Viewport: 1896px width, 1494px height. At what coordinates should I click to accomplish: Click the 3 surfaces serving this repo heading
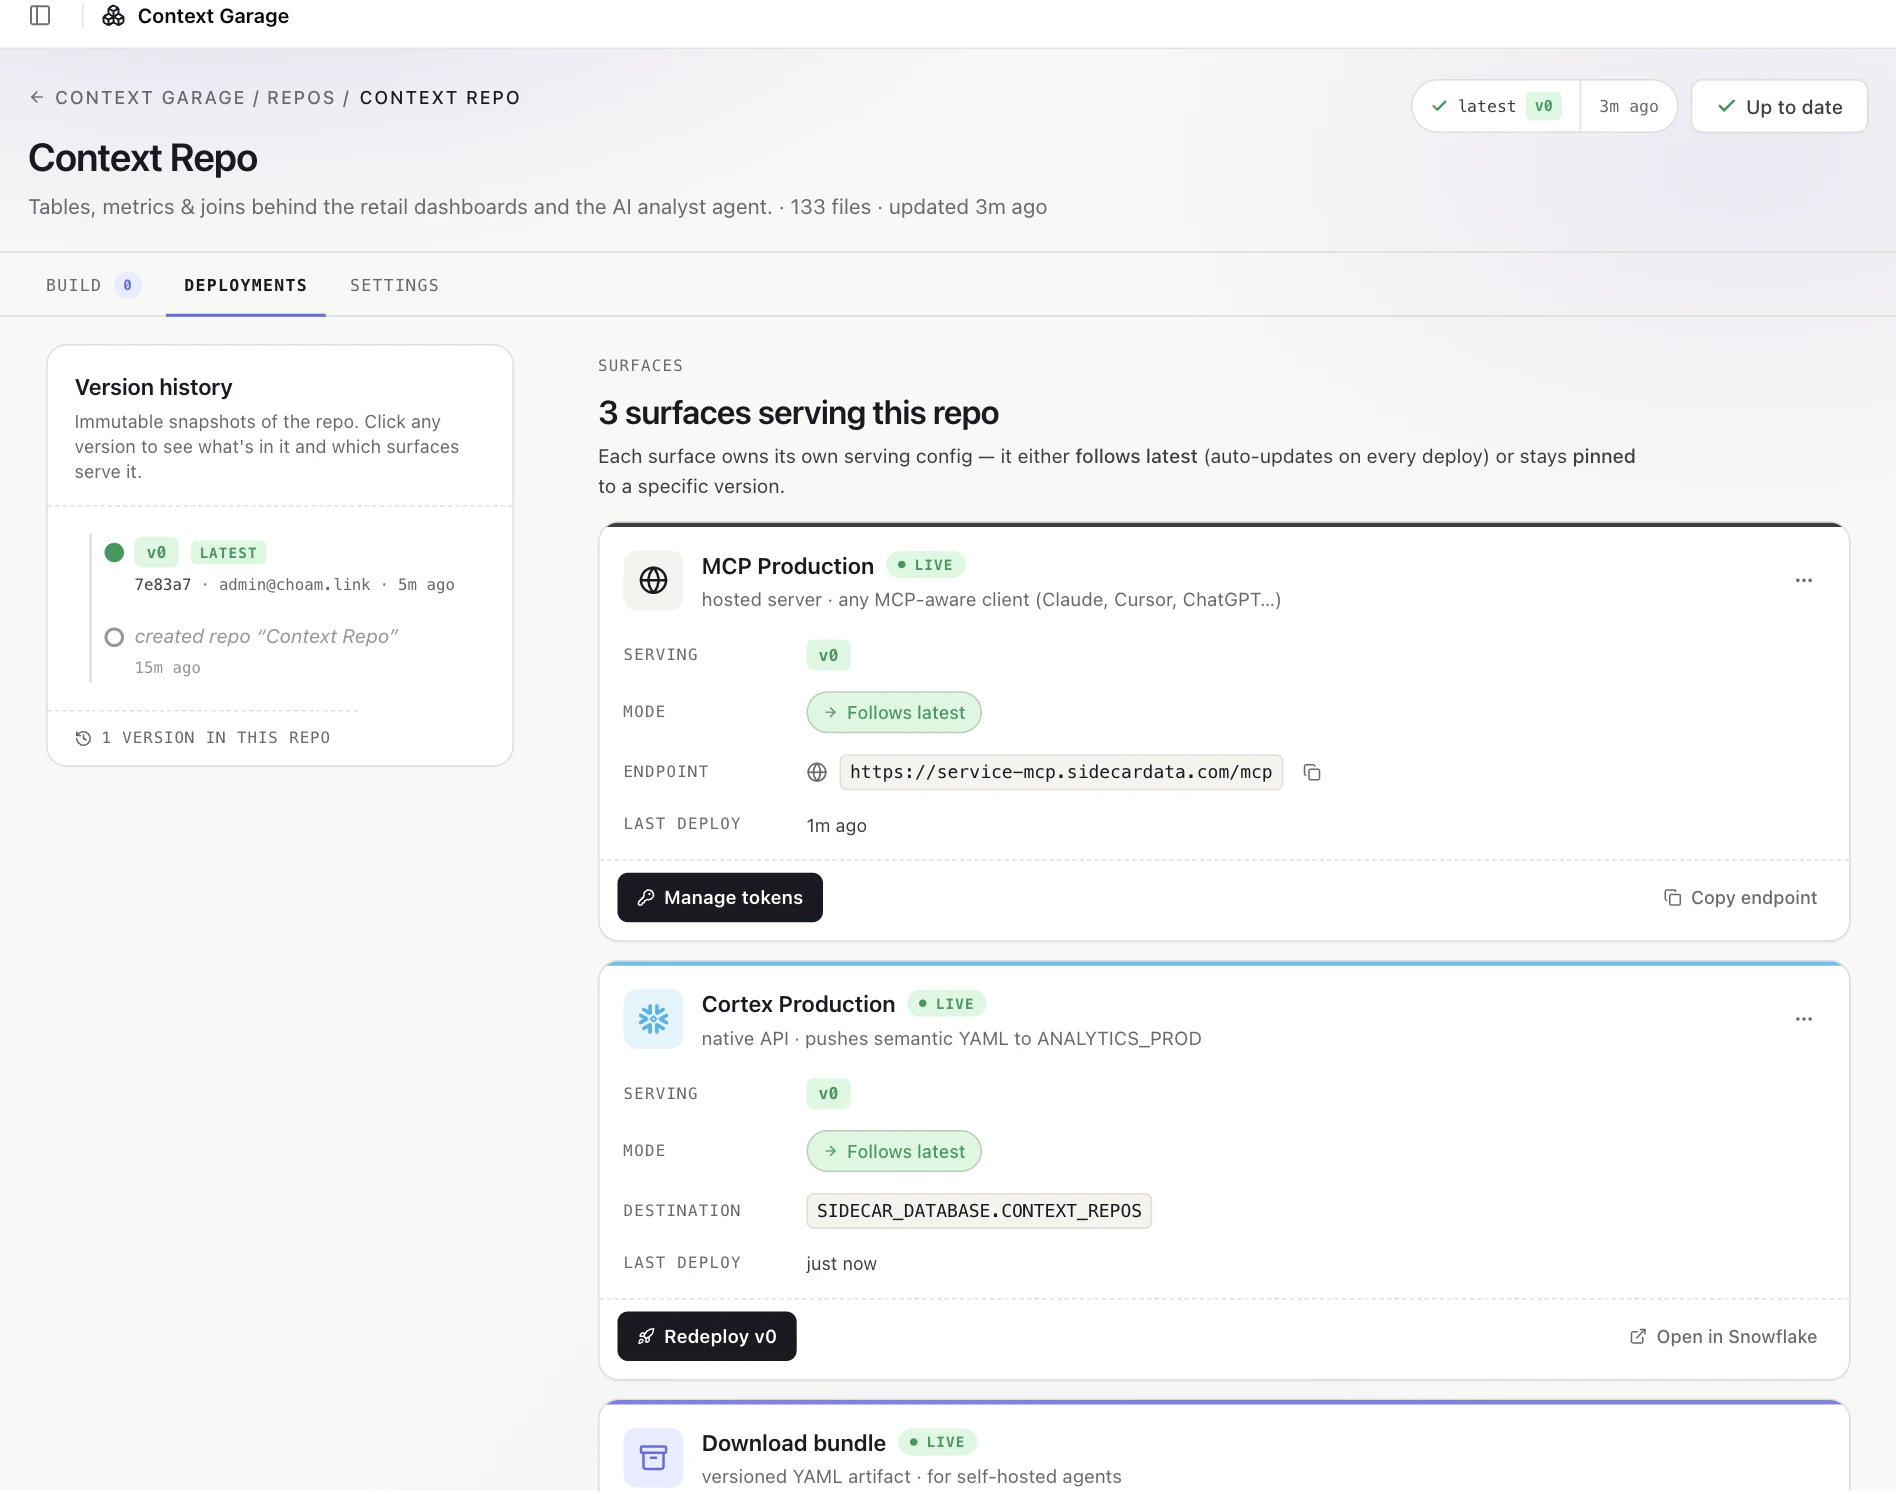[799, 413]
